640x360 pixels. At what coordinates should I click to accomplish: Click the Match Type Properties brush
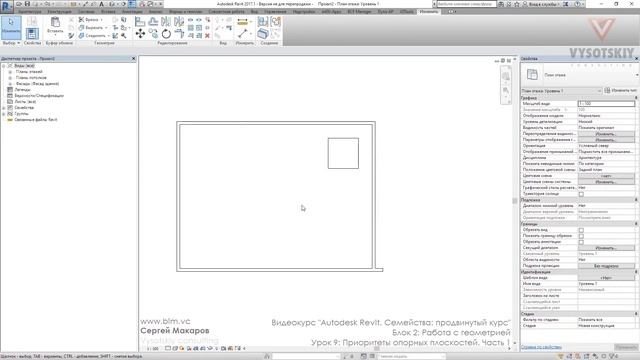71,36
